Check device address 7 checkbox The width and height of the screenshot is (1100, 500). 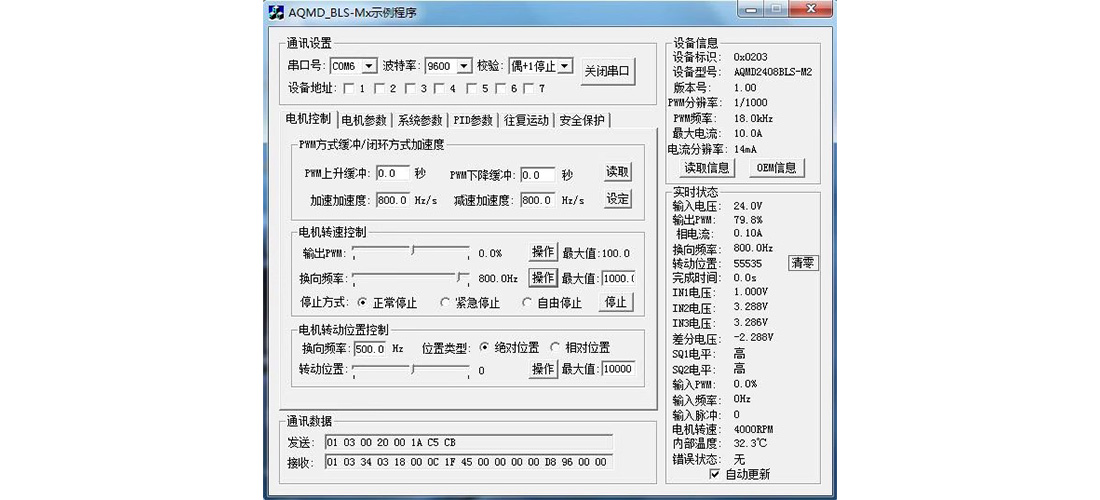pyautogui.click(x=528, y=88)
